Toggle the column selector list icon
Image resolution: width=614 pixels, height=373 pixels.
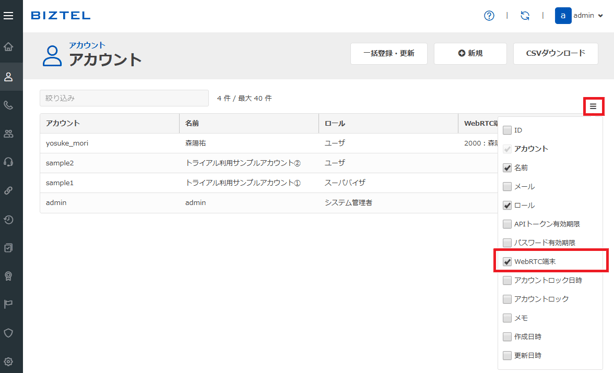pyautogui.click(x=593, y=106)
